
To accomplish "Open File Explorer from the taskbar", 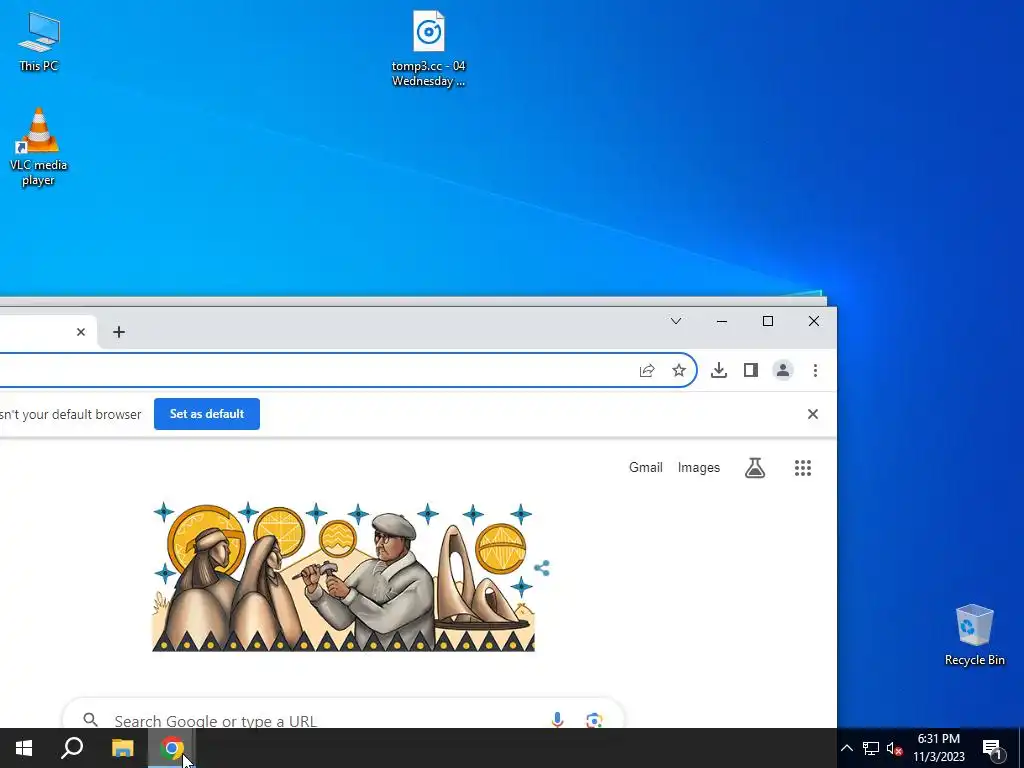I will coord(123,748).
